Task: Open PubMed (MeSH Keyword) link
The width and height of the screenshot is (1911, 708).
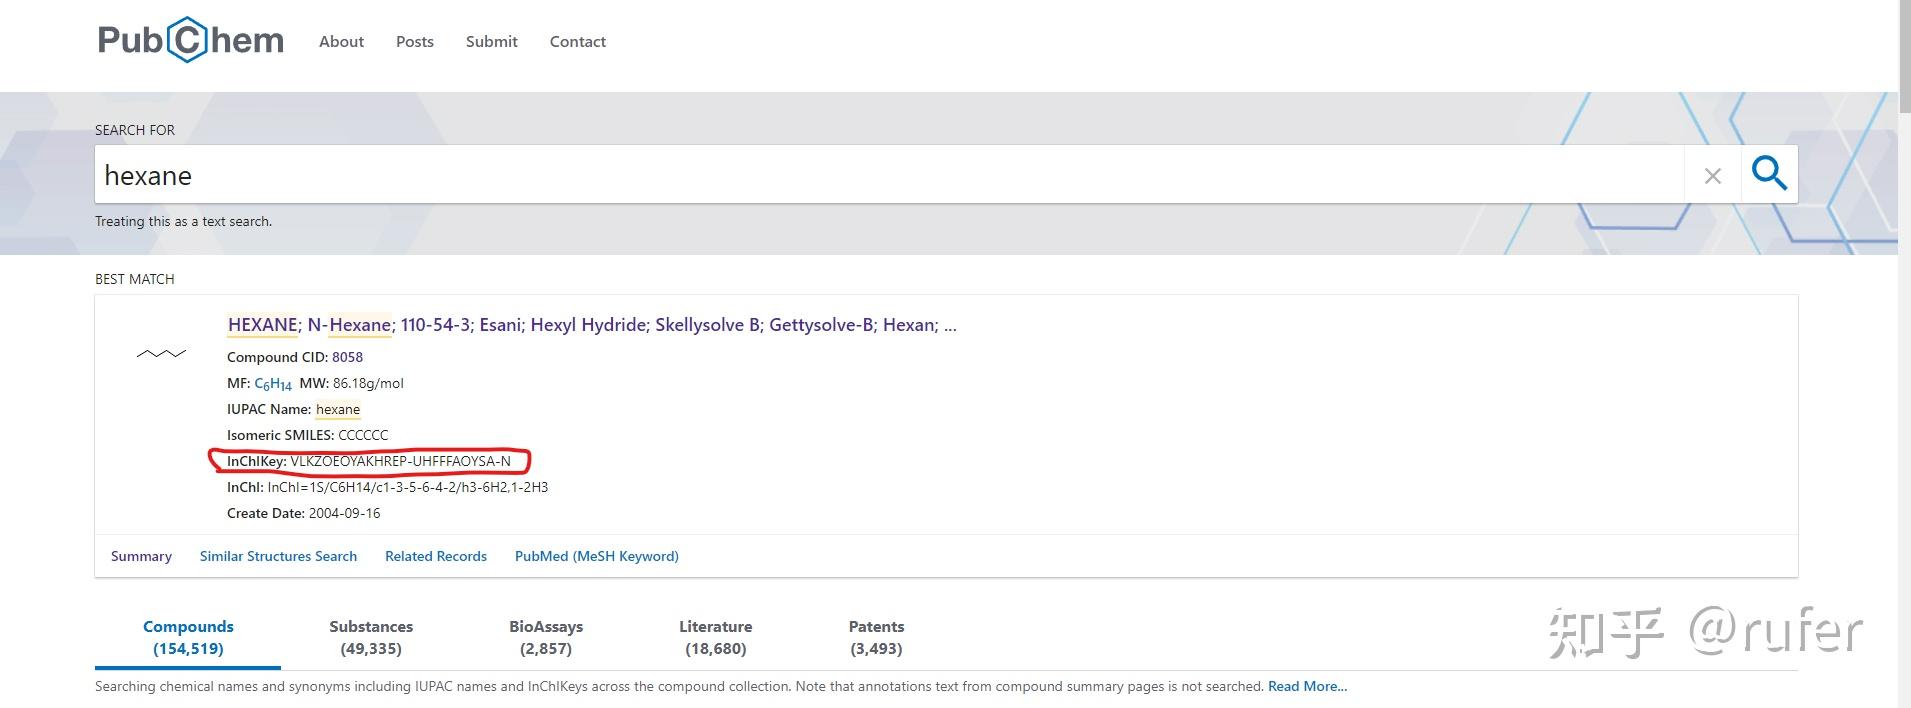Action: point(596,556)
